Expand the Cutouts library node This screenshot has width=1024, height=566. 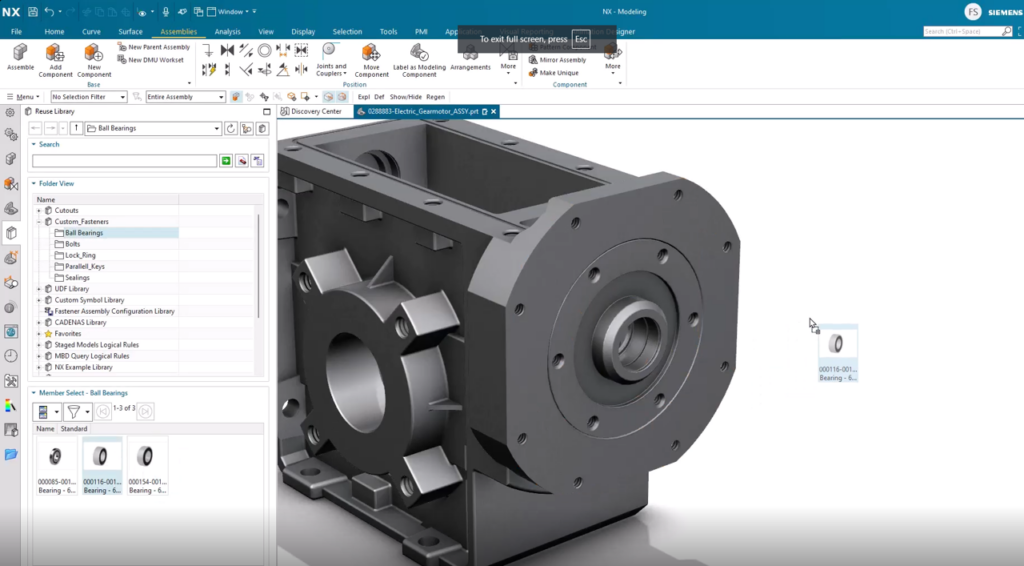39,211
